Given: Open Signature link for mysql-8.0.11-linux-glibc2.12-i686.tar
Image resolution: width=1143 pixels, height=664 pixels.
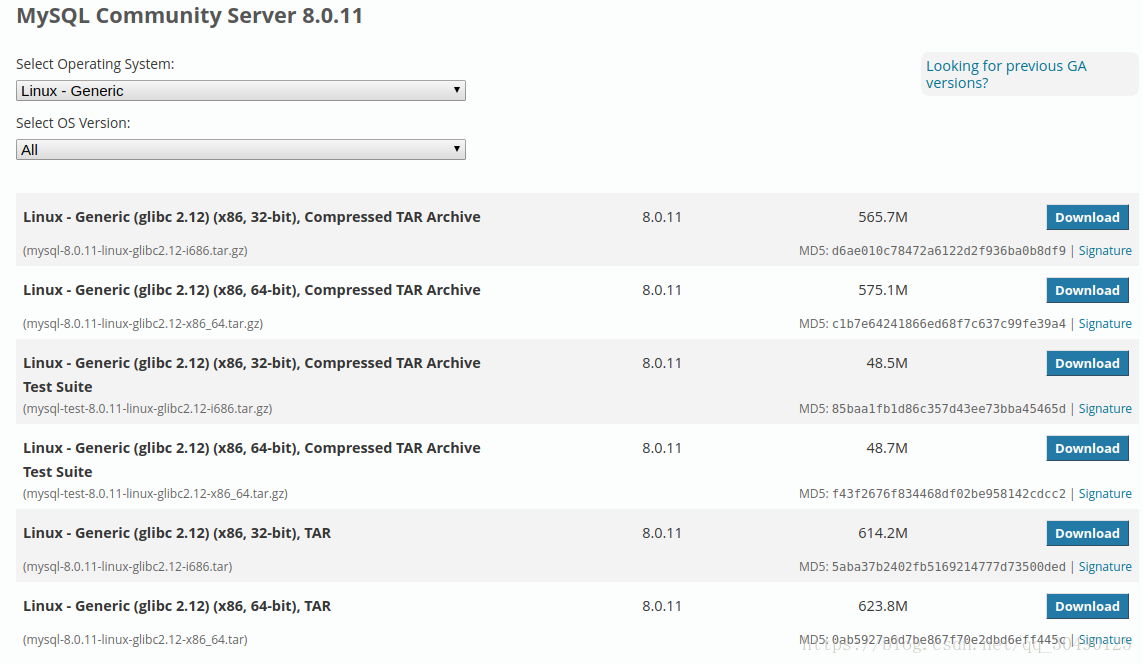Looking at the screenshot, I should coord(1105,566).
